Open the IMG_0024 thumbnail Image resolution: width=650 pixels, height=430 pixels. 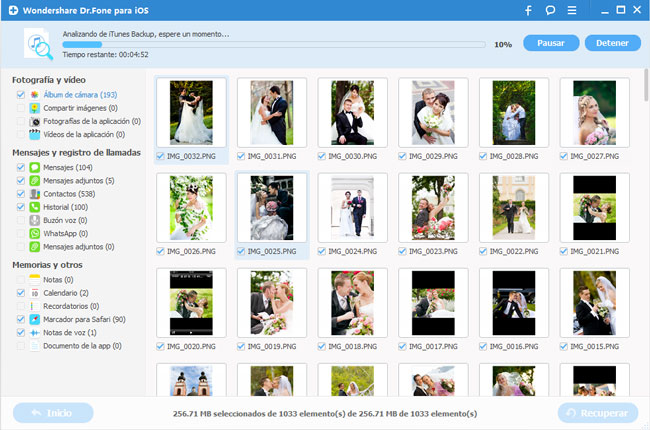pyautogui.click(x=352, y=208)
